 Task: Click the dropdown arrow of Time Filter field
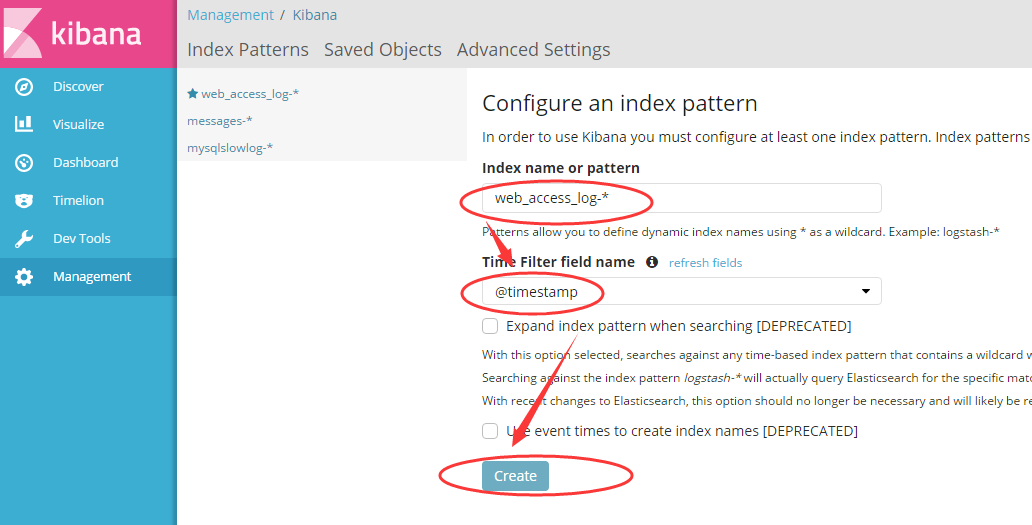866,291
